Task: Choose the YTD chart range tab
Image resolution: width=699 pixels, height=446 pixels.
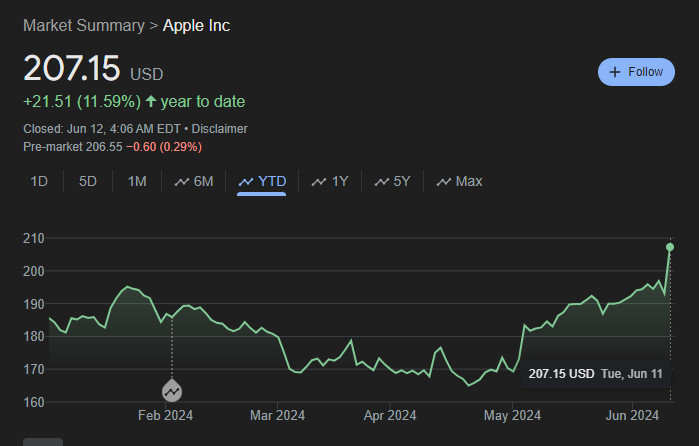Action: pos(262,182)
